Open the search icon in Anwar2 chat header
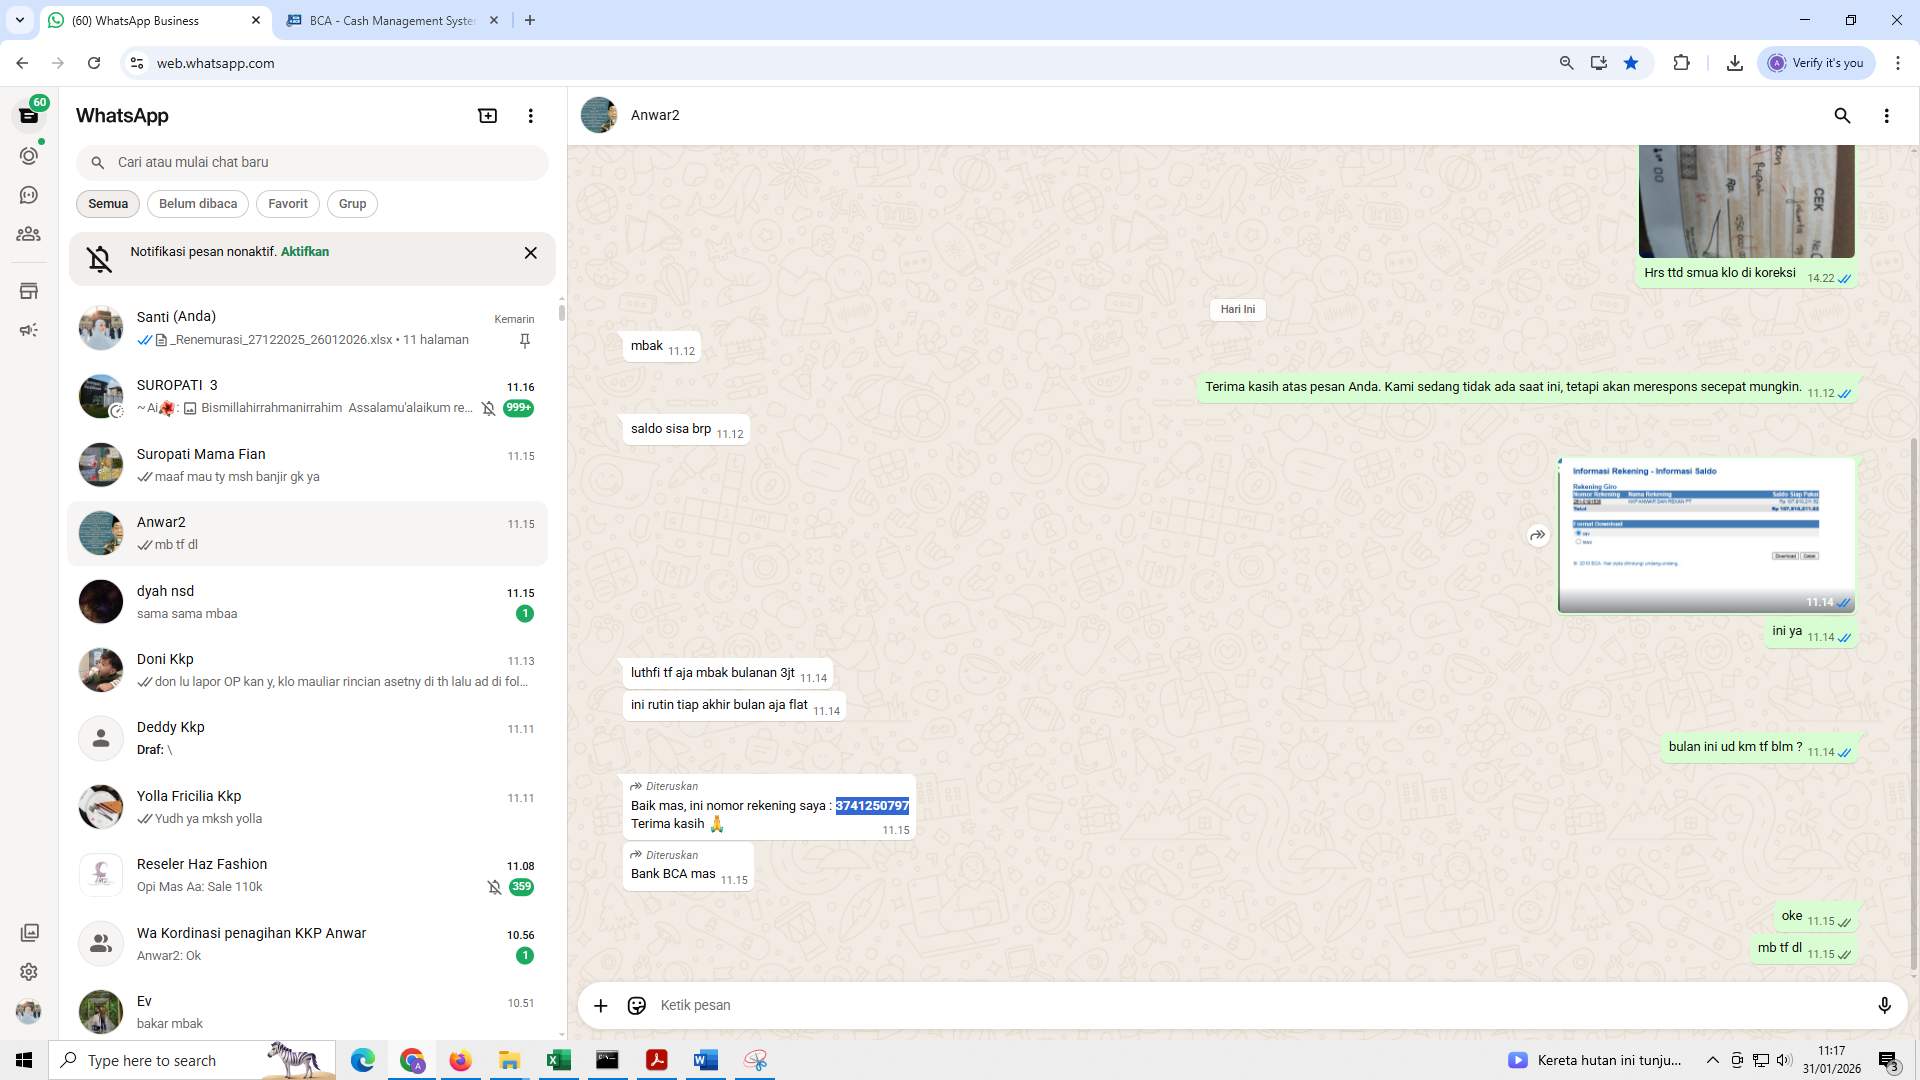Image resolution: width=1920 pixels, height=1080 pixels. click(x=1842, y=116)
